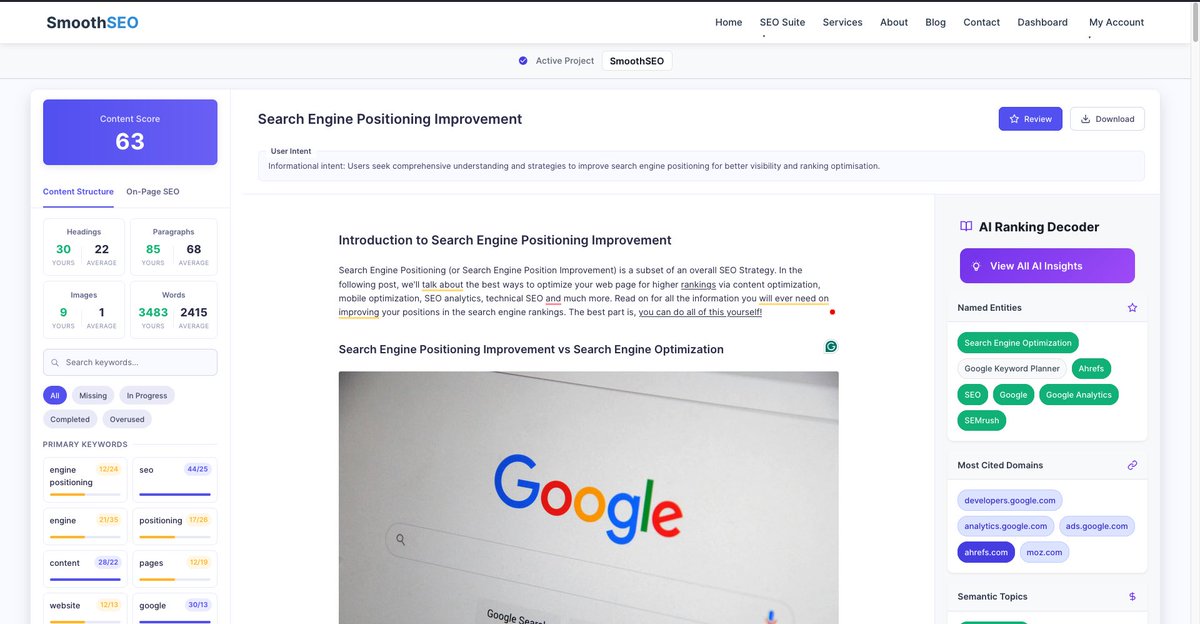1200x624 pixels.
Task: Click the engine 21/35 keyword card
Action: pos(85,525)
